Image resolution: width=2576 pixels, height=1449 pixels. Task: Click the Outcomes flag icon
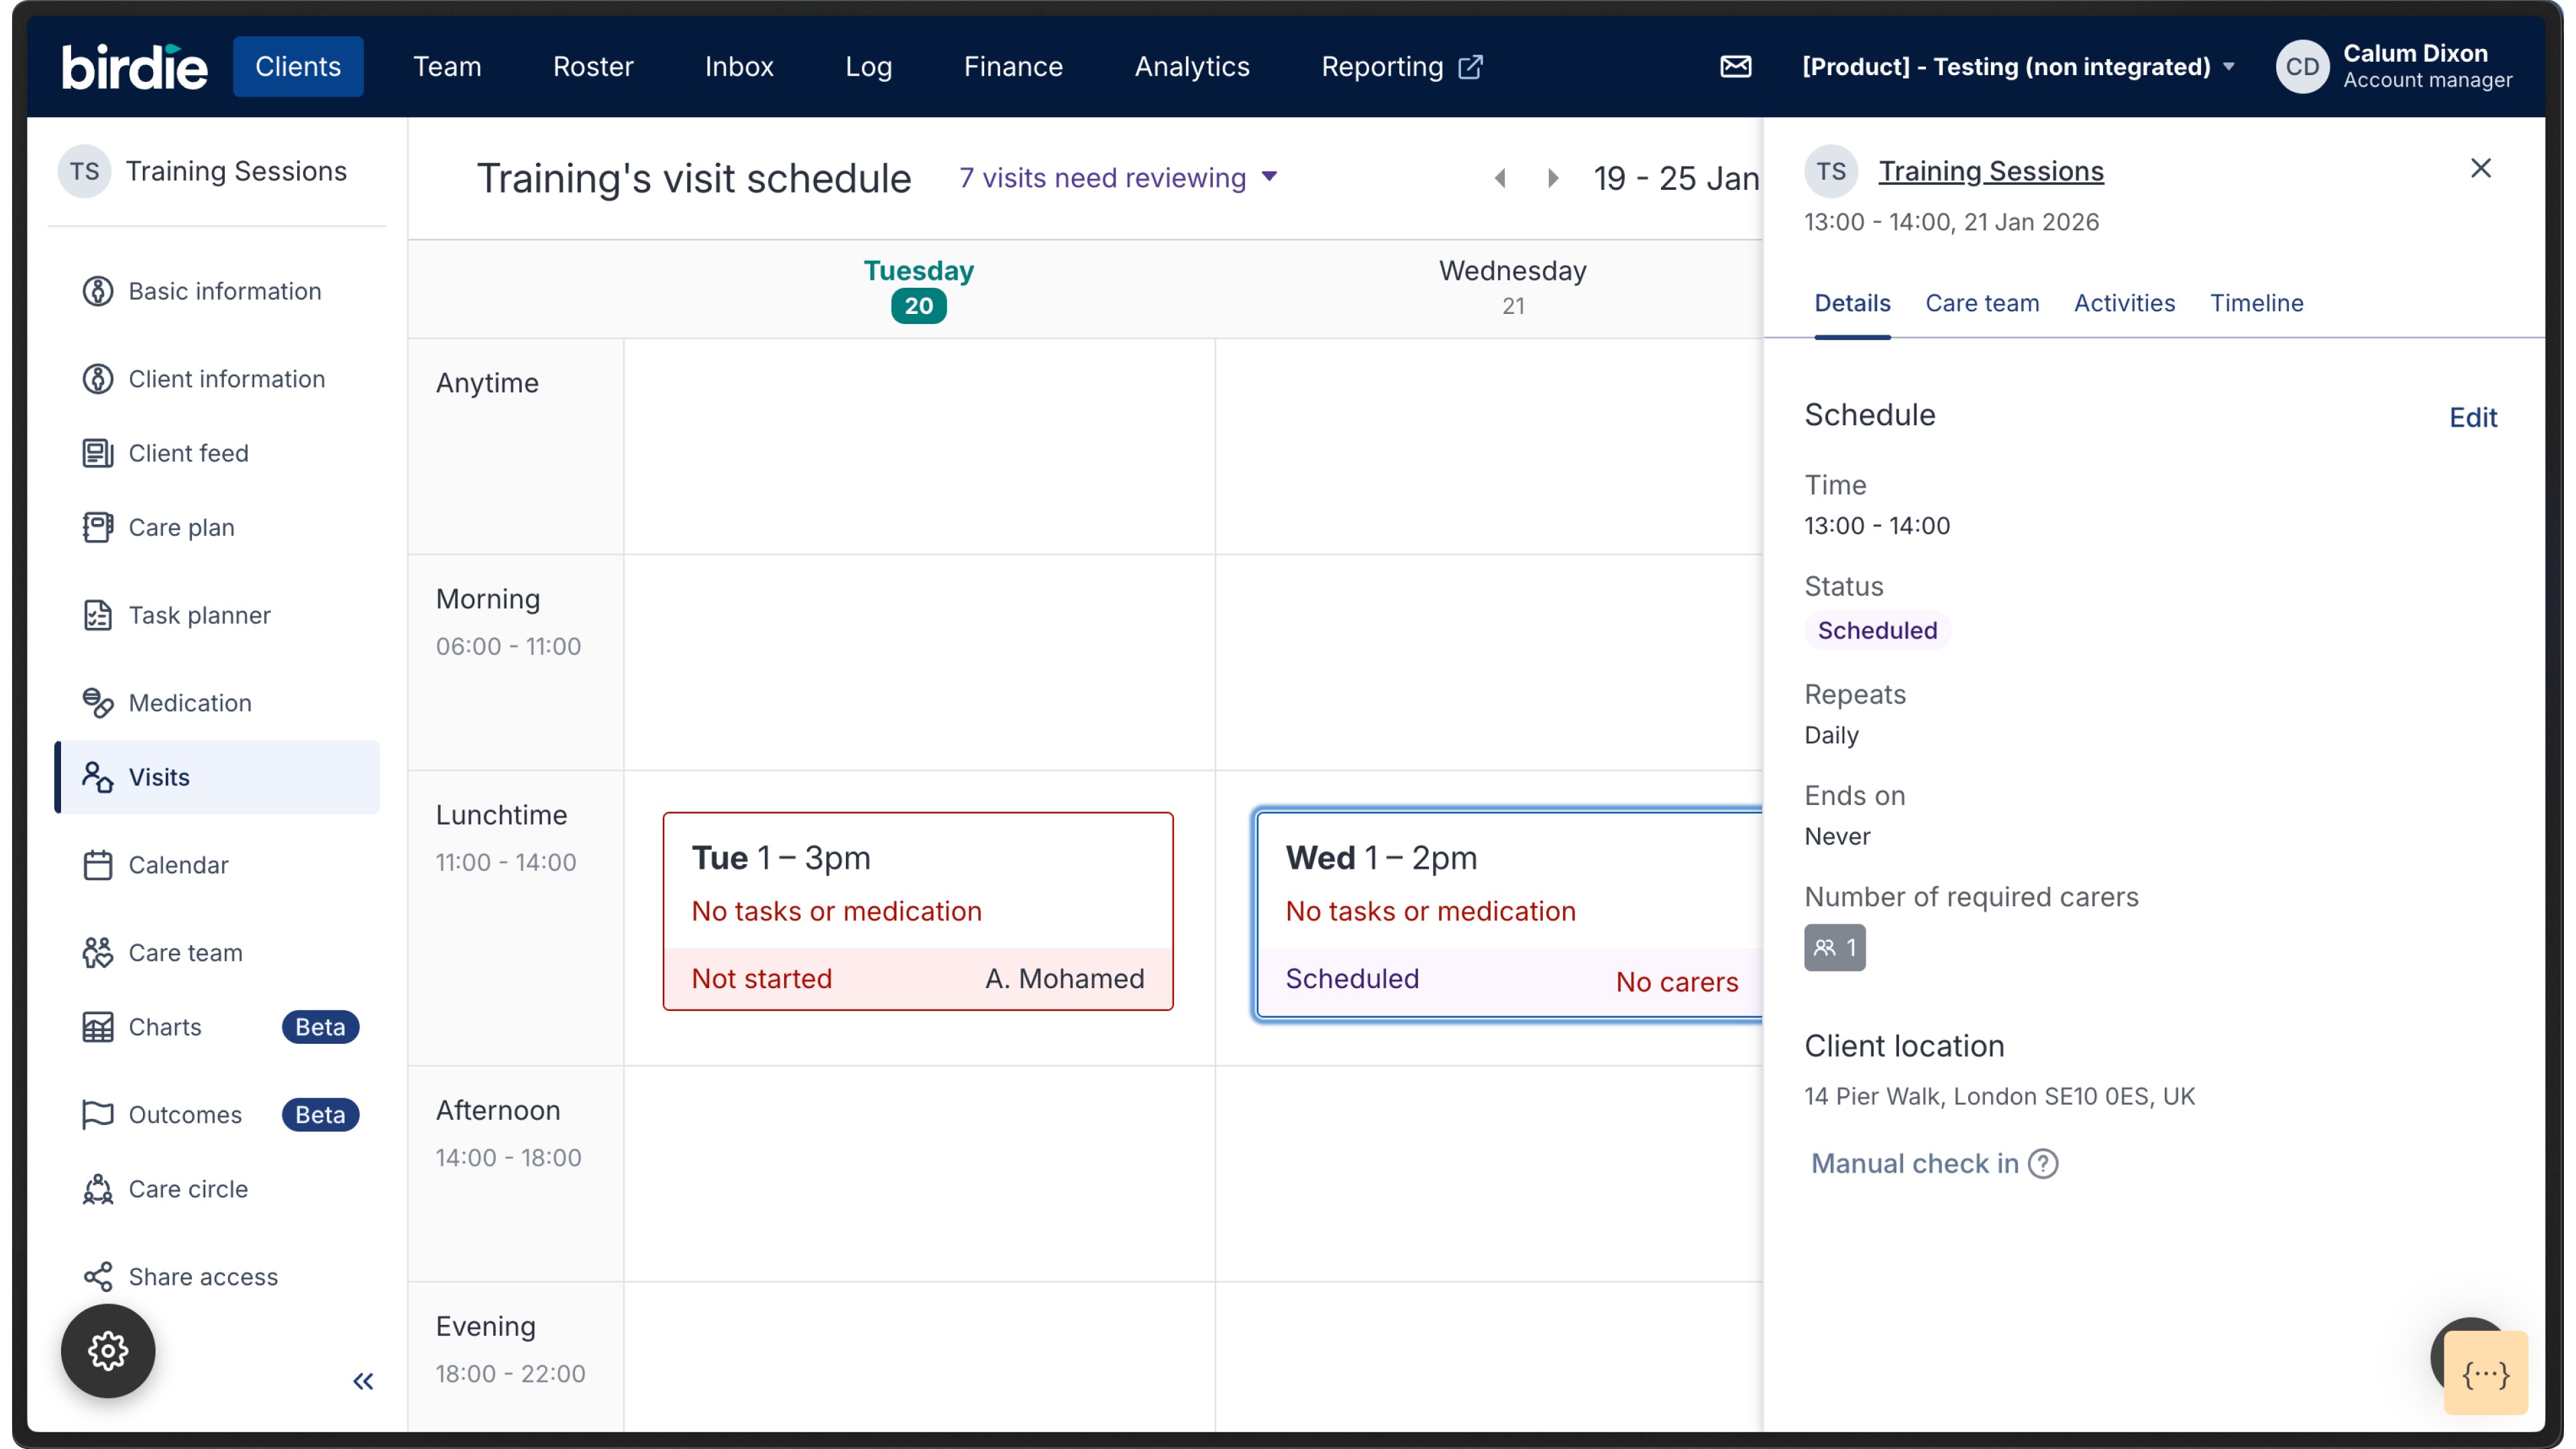tap(97, 1115)
